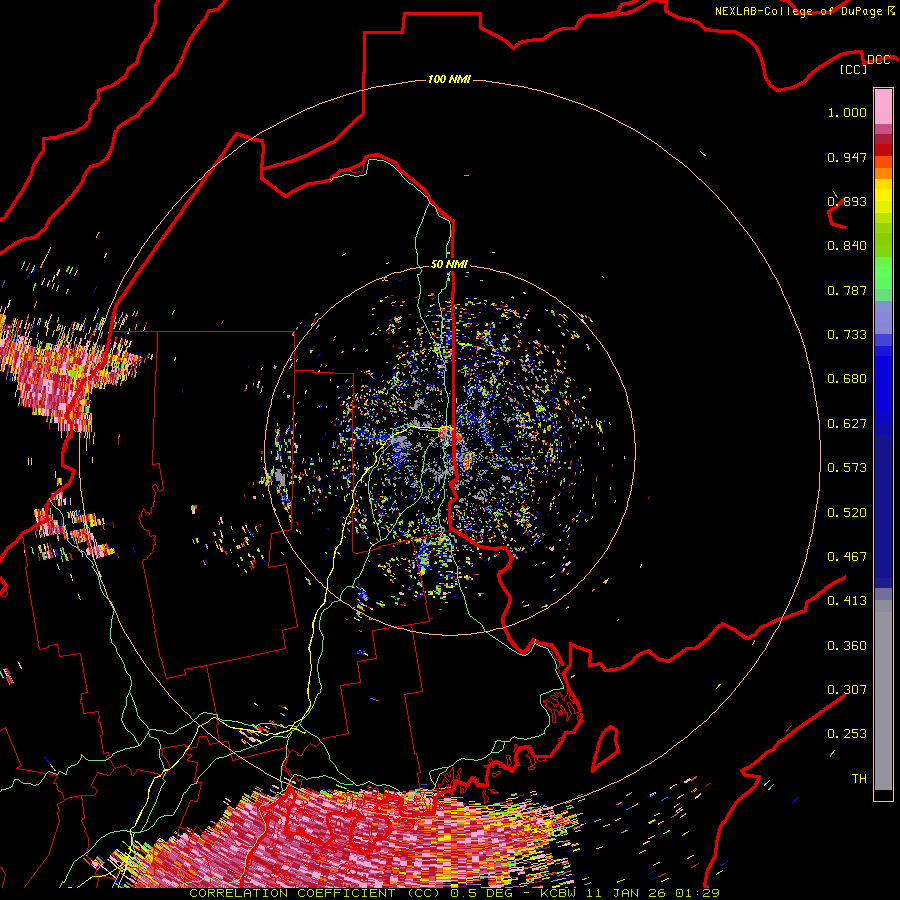Pick the black TH color bar segment

coord(883,795)
